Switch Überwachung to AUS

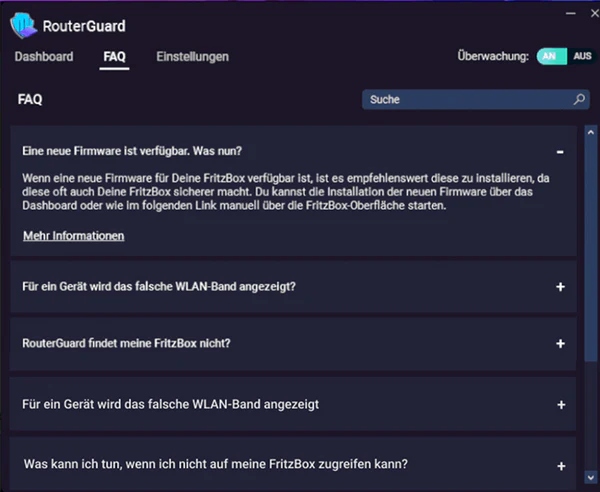582,56
